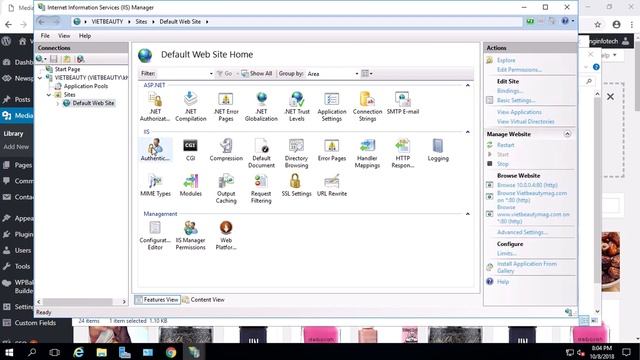Open the View menu
Screen dimensions: 640x360
[64, 36]
